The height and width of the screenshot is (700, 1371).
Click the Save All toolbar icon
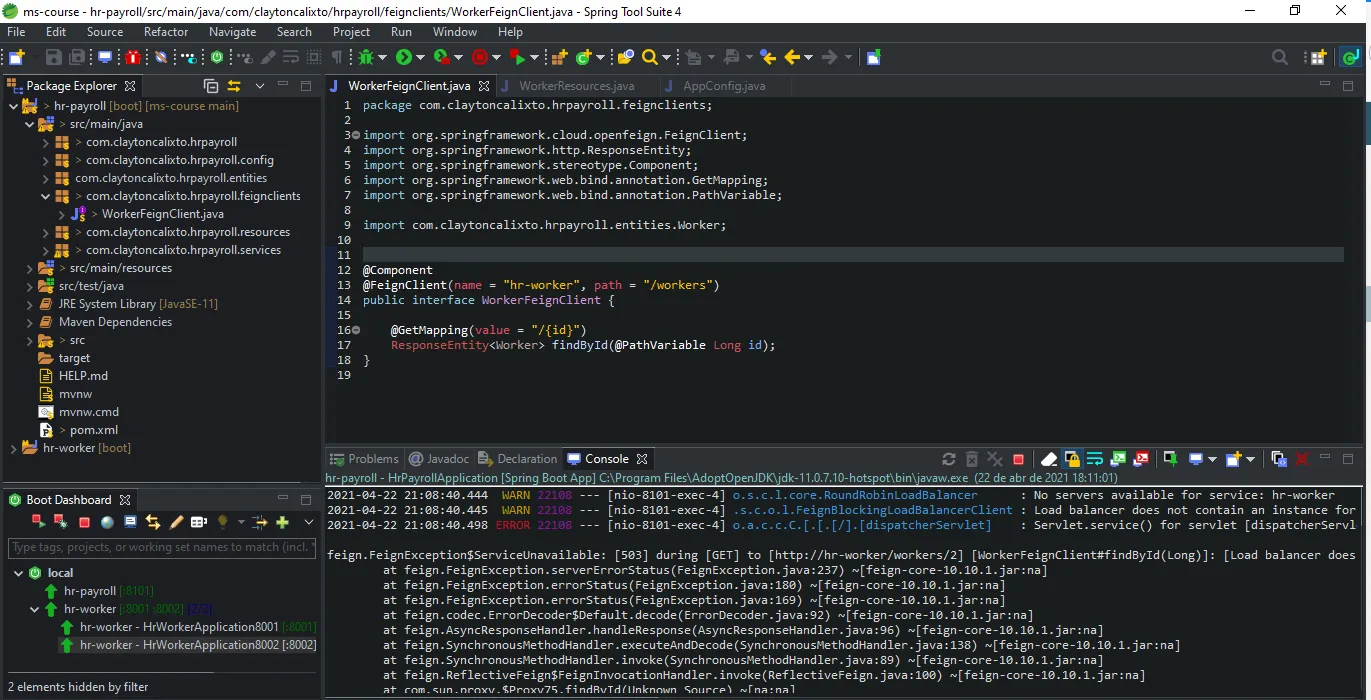point(77,57)
